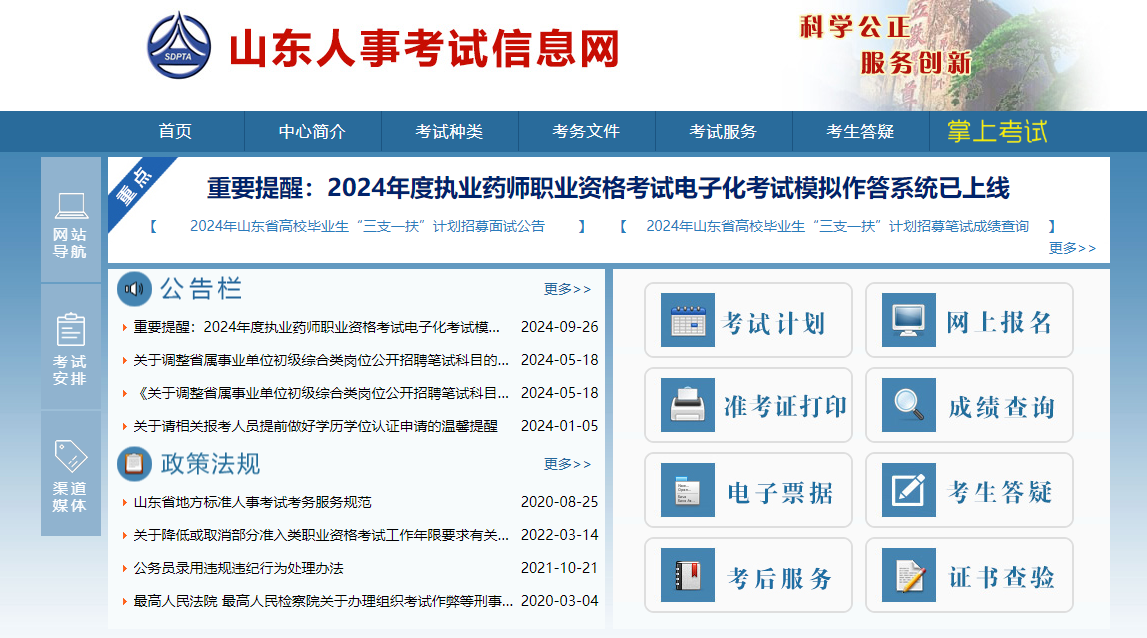Click the 电子票据 document icon
The height and width of the screenshot is (638, 1147).
click(x=688, y=490)
